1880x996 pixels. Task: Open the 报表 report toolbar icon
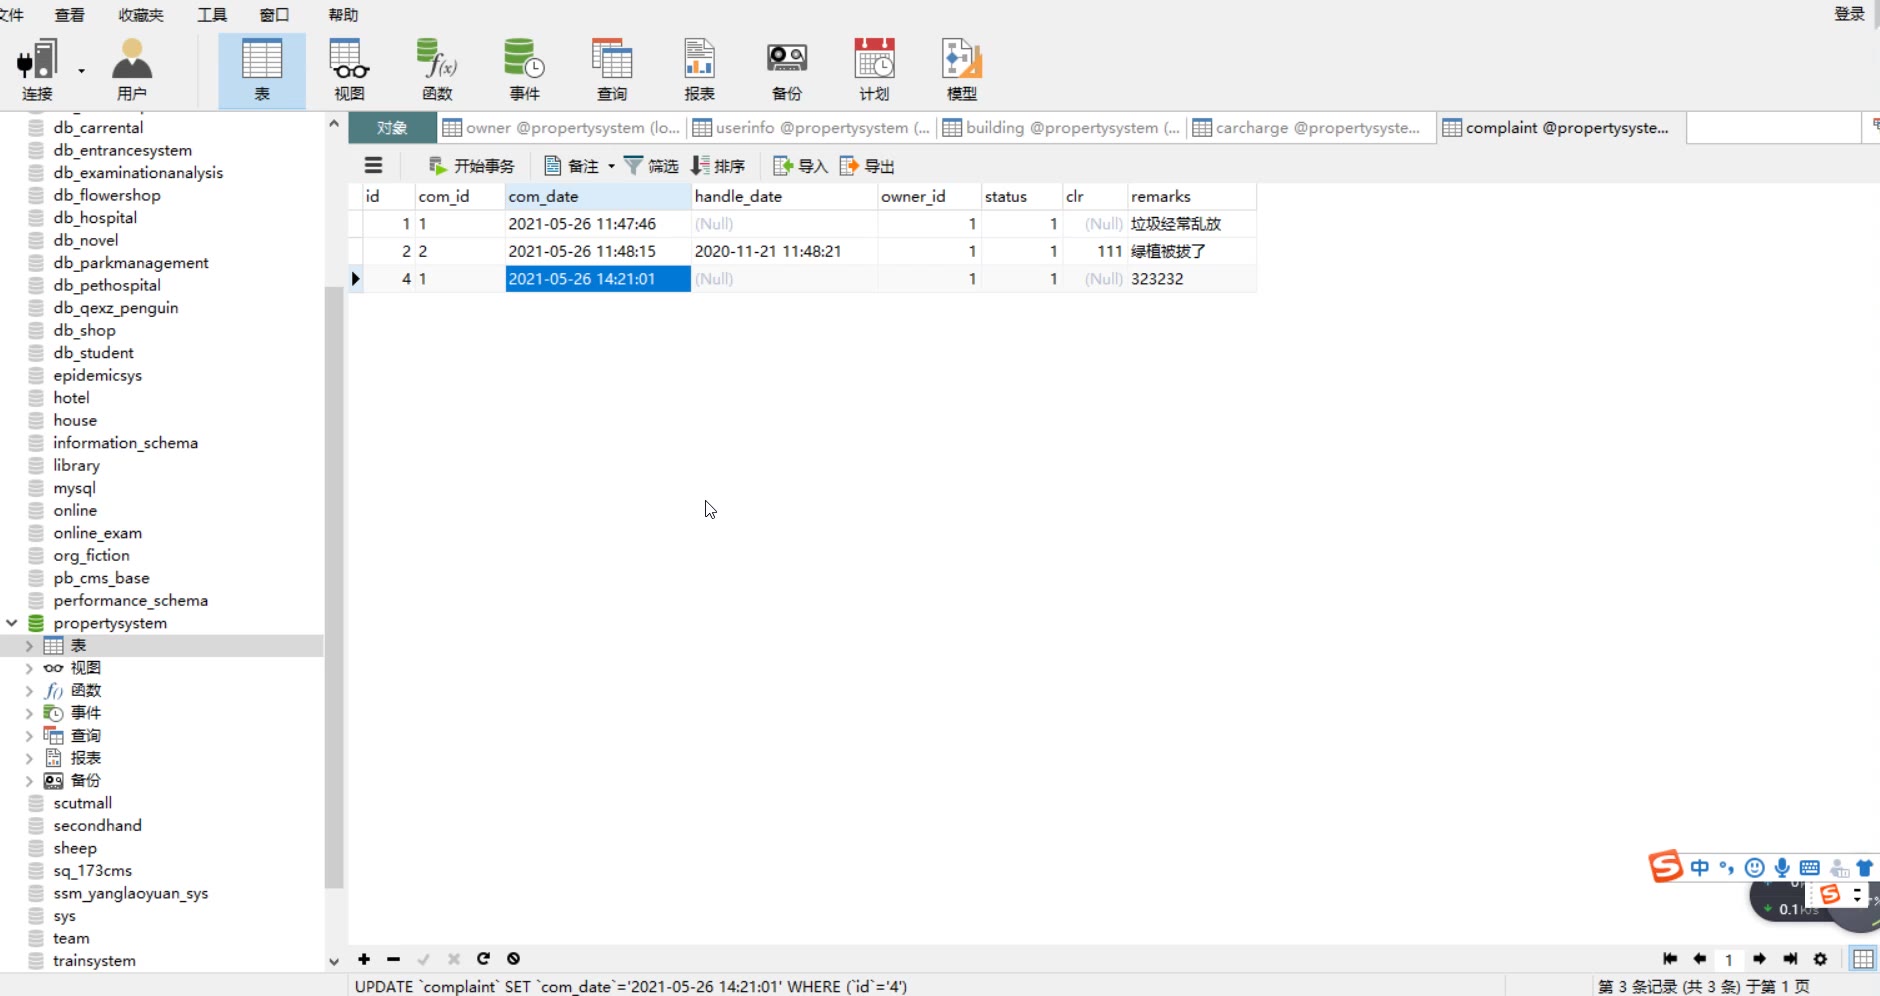(699, 70)
